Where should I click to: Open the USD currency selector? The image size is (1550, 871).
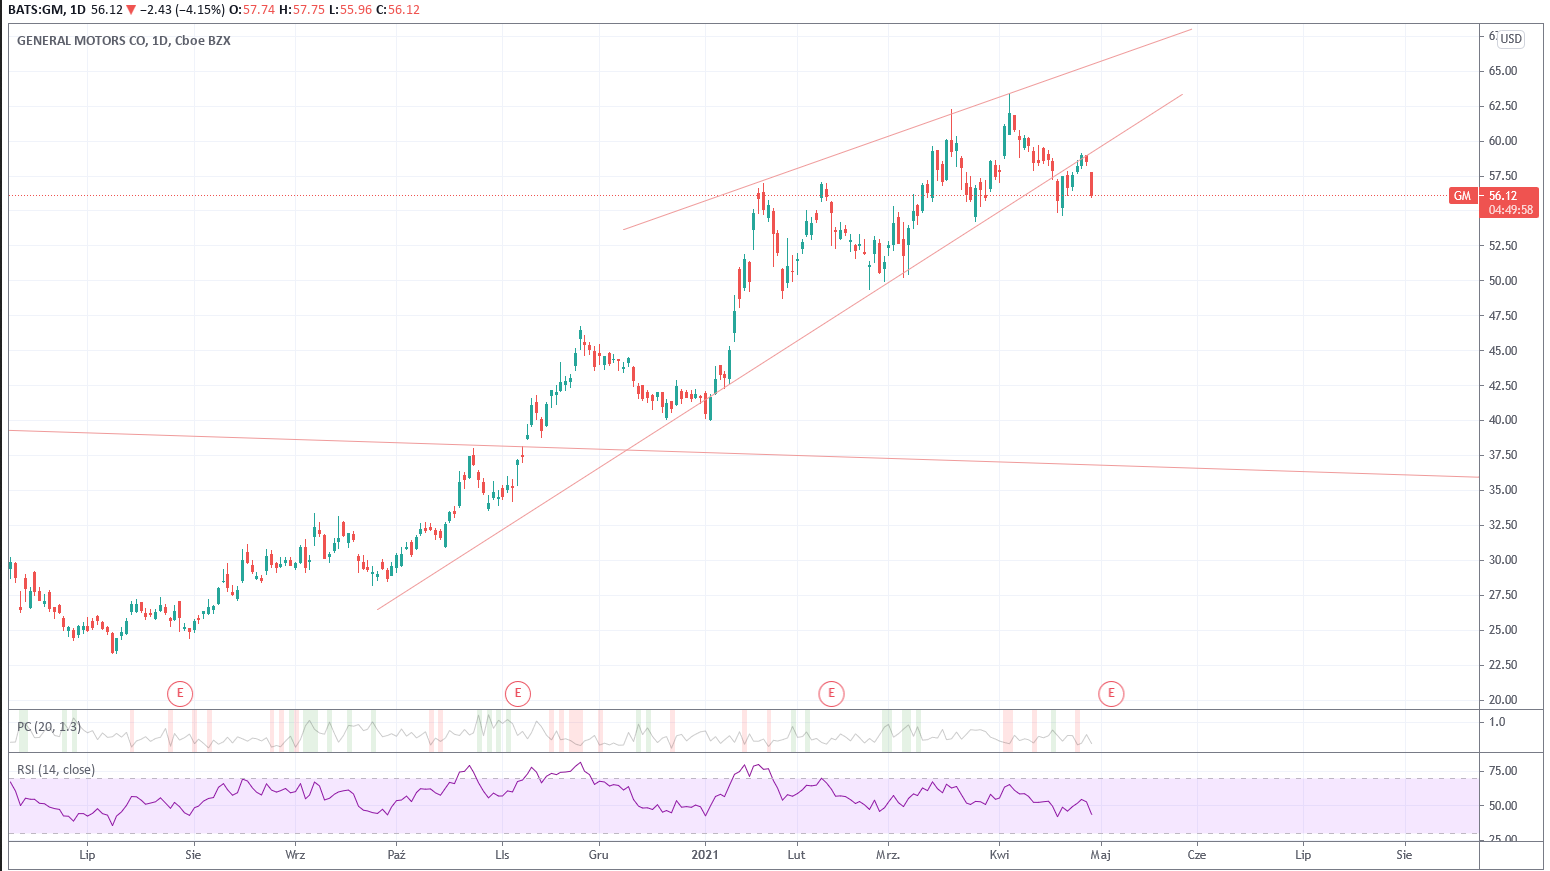click(1510, 39)
